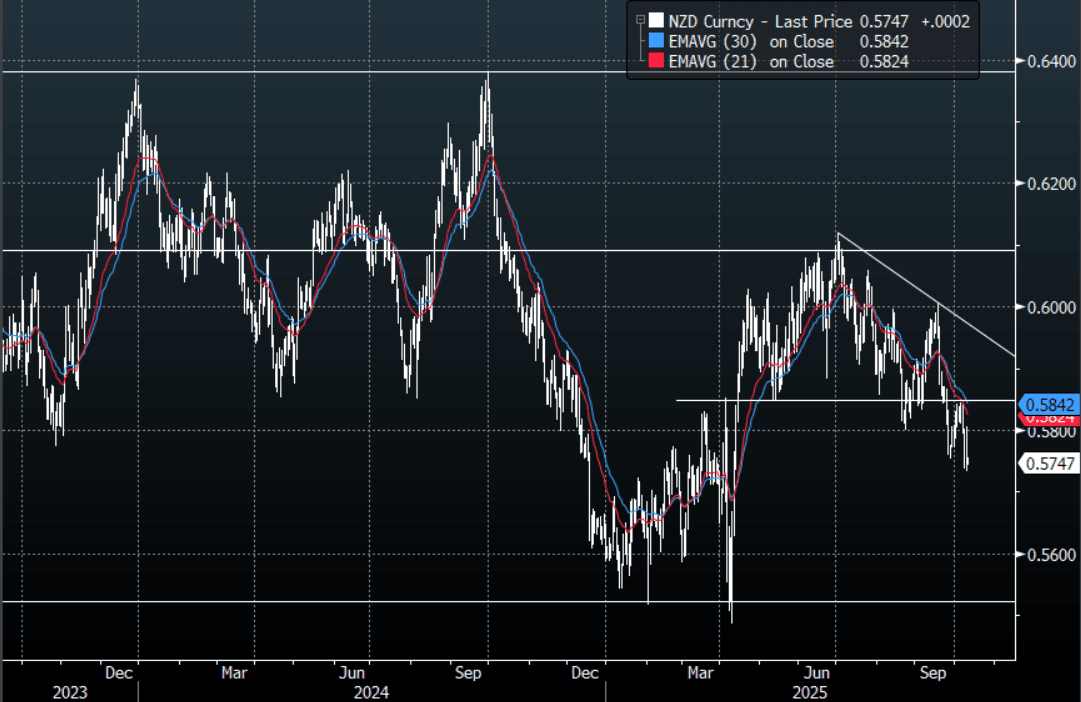Click the 0.5600 y-axis label
The width and height of the screenshot is (1081, 702).
pos(1047,555)
